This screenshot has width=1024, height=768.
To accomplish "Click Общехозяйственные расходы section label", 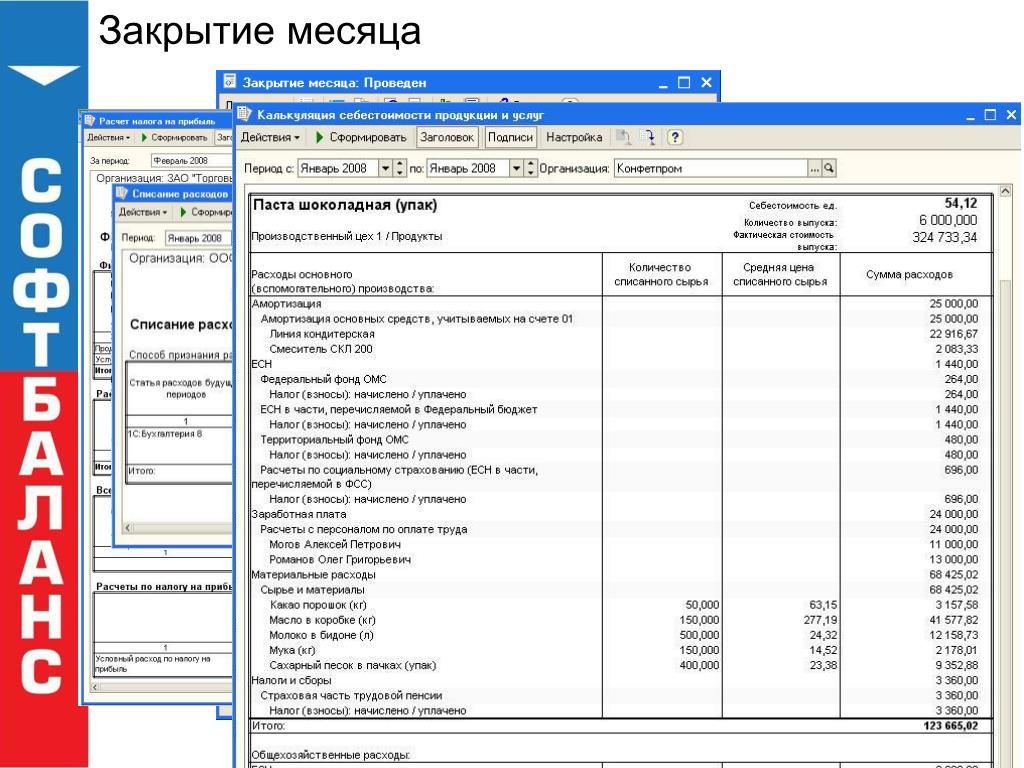I will point(330,755).
